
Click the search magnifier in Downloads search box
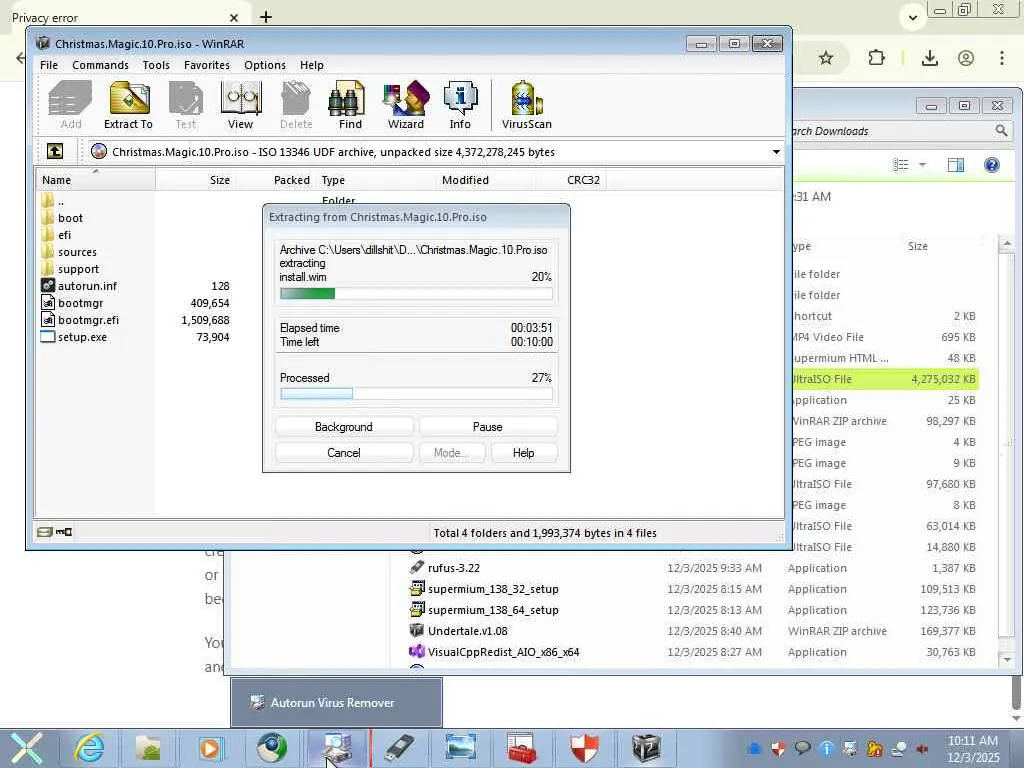1001,131
